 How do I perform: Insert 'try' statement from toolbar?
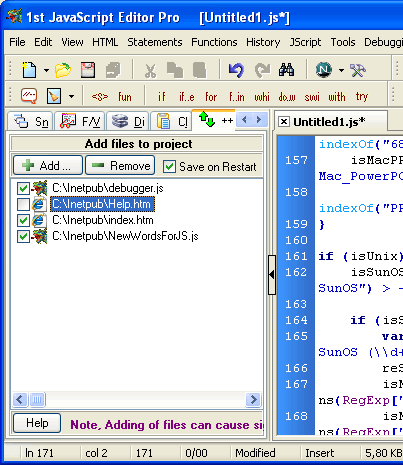pyautogui.click(x=362, y=97)
